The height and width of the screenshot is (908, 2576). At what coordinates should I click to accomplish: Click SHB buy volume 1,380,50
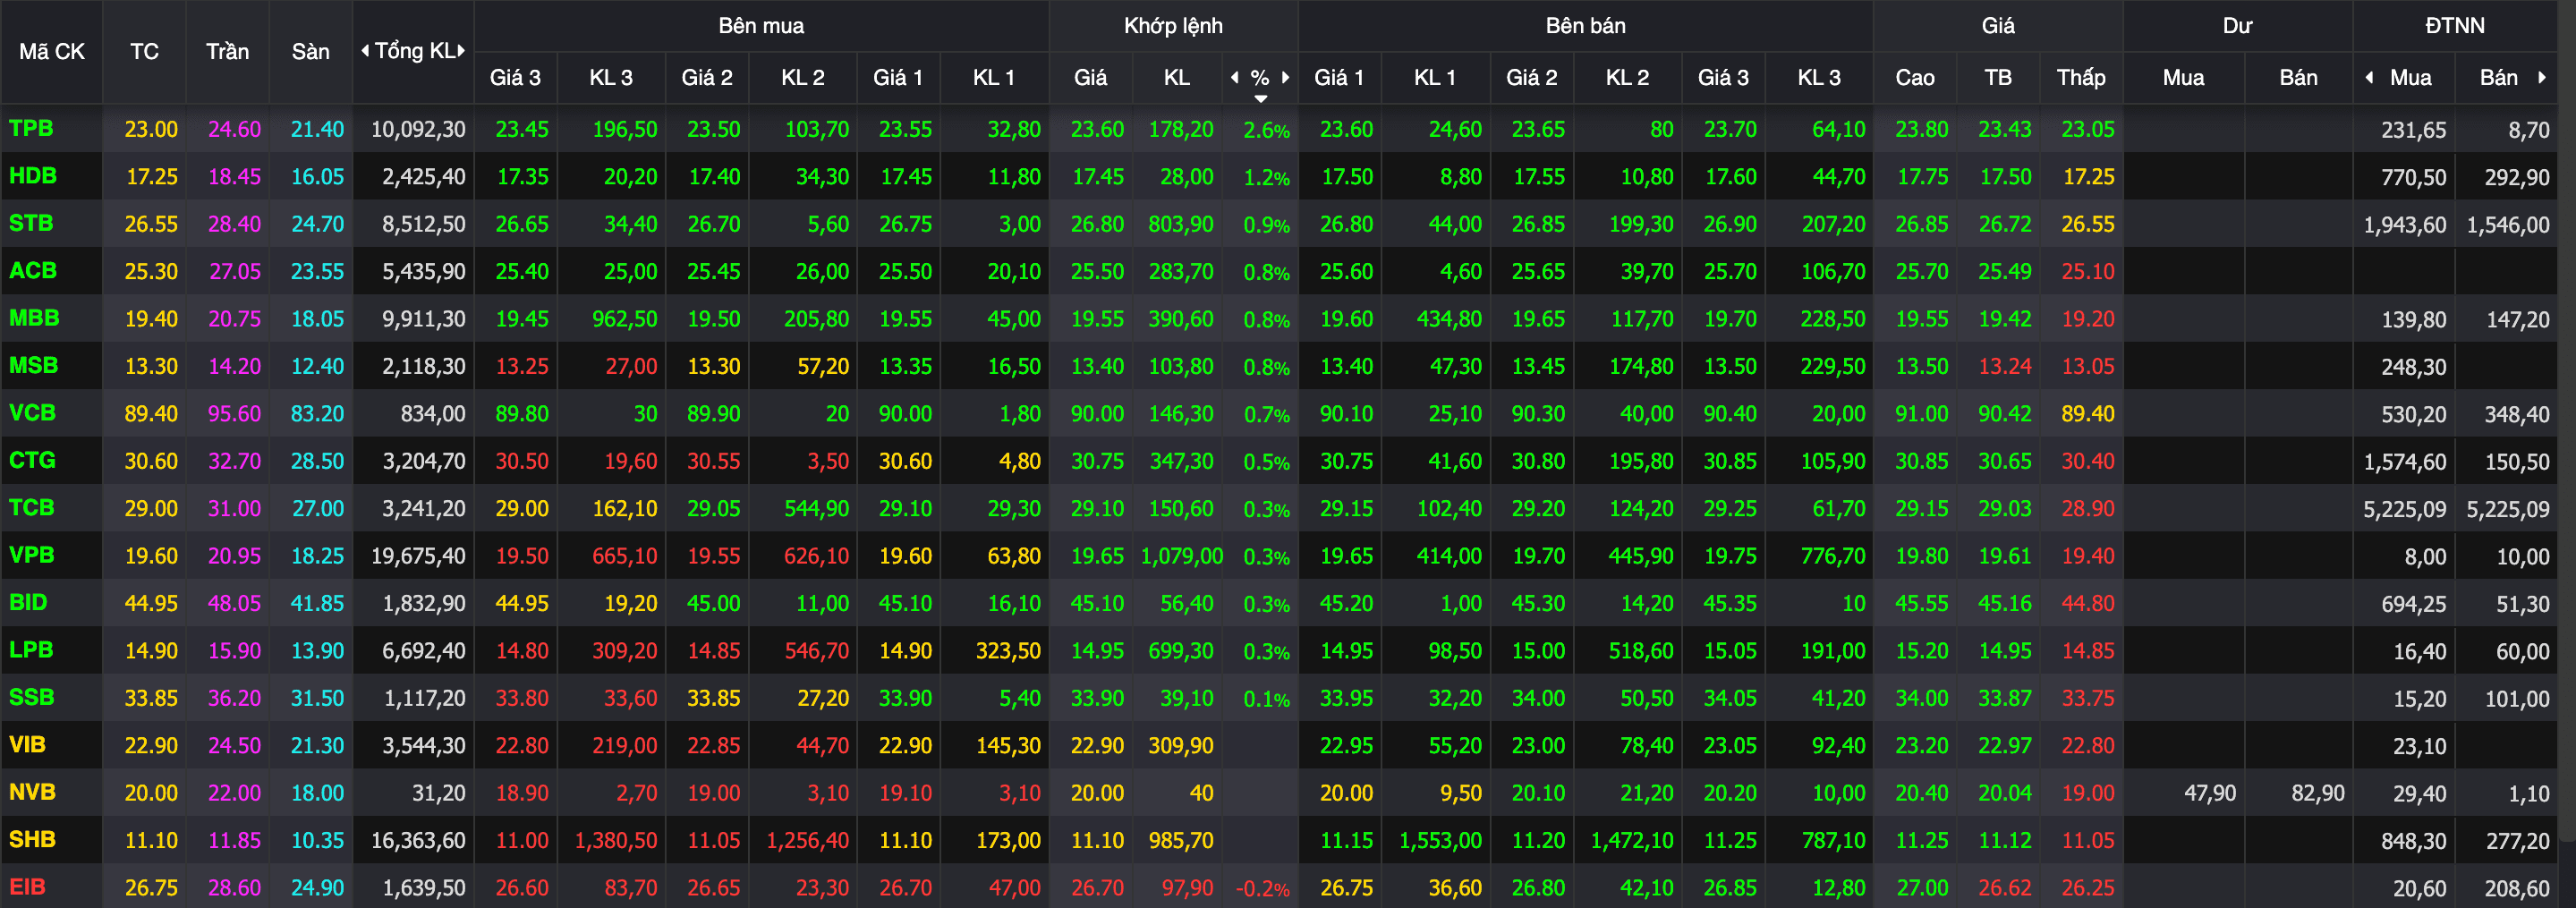(615, 840)
